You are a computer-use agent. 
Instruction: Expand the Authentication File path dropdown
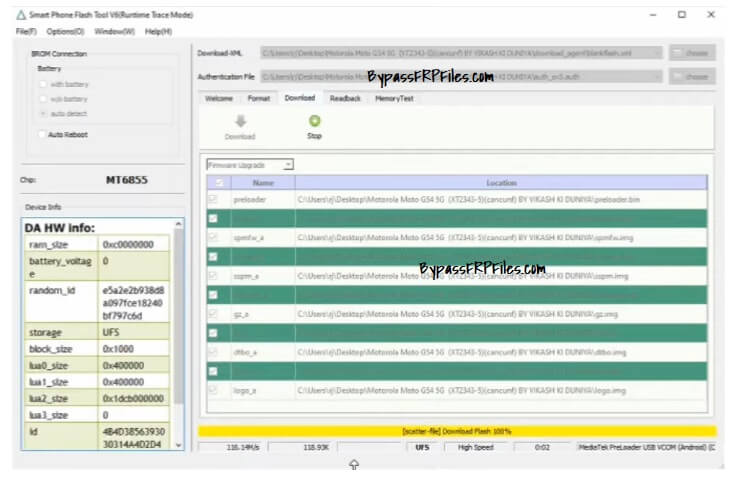tap(656, 76)
